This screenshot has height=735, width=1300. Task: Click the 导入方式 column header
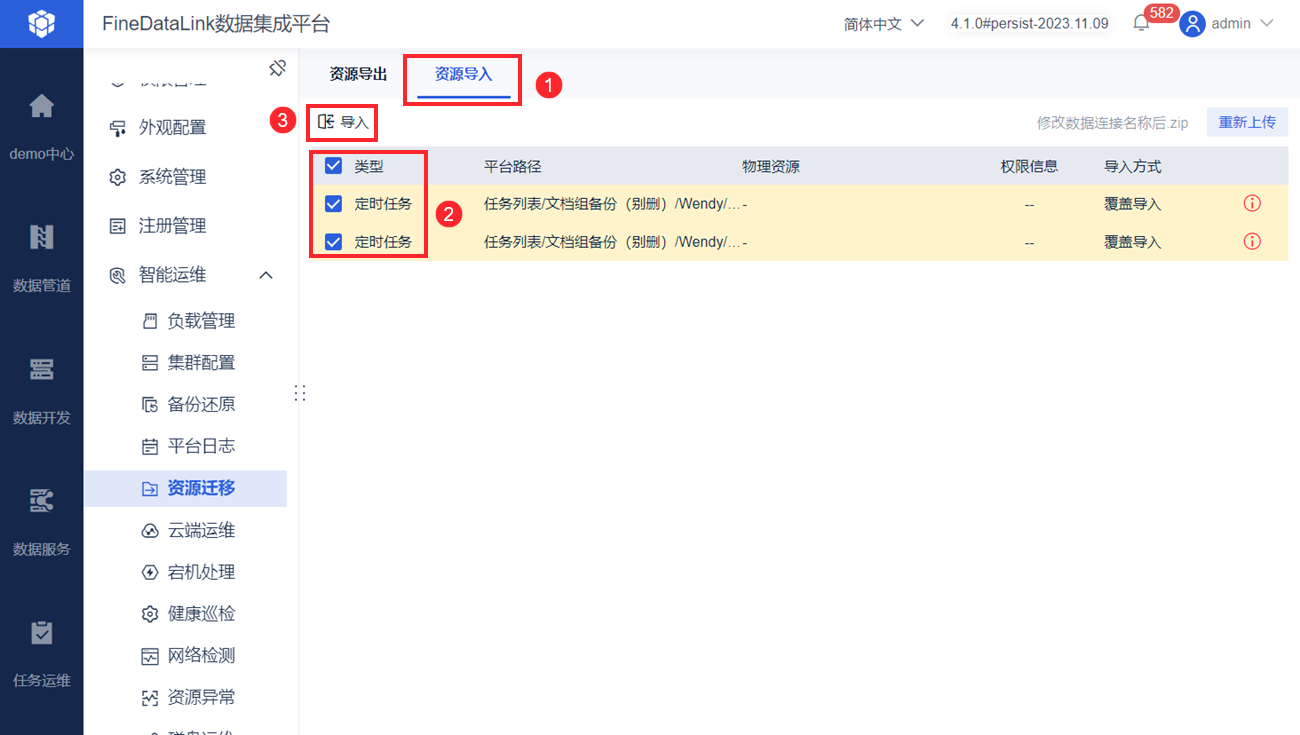click(1132, 167)
